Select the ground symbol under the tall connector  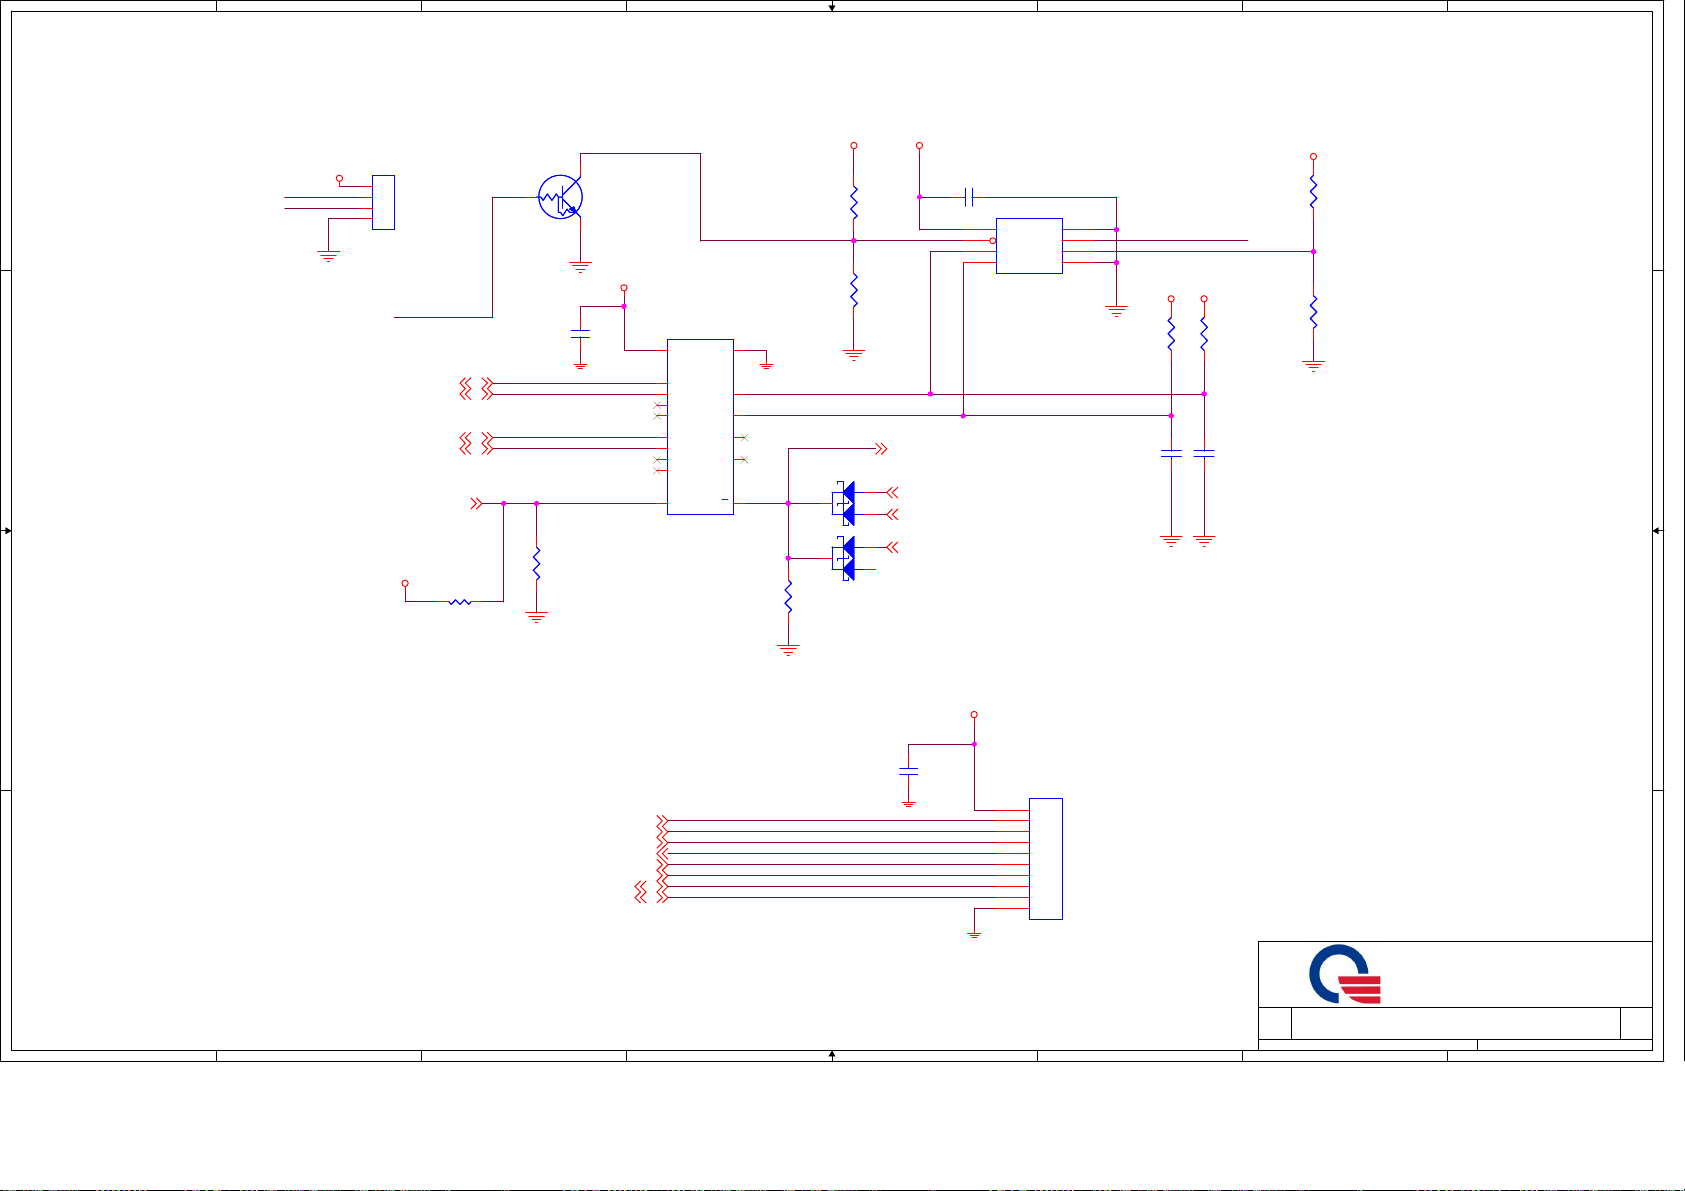[974, 934]
